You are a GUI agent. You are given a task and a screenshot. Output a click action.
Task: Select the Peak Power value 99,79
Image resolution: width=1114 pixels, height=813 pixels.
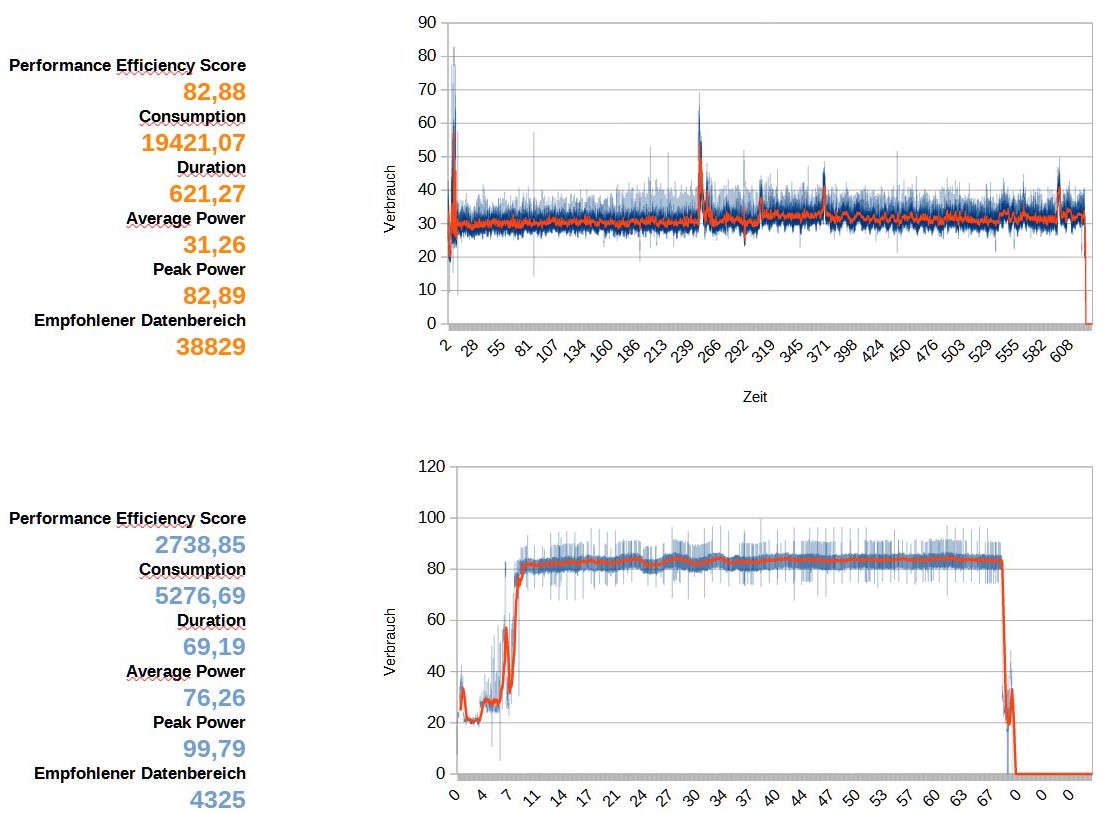(x=214, y=749)
